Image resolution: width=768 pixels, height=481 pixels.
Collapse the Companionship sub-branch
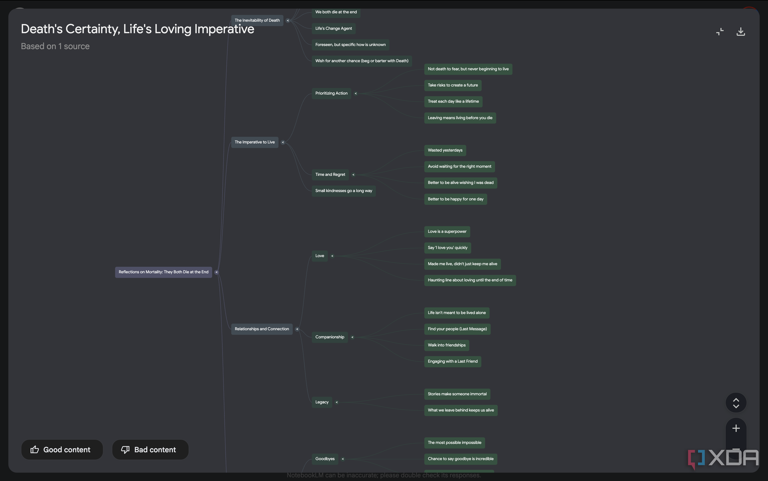coord(352,337)
